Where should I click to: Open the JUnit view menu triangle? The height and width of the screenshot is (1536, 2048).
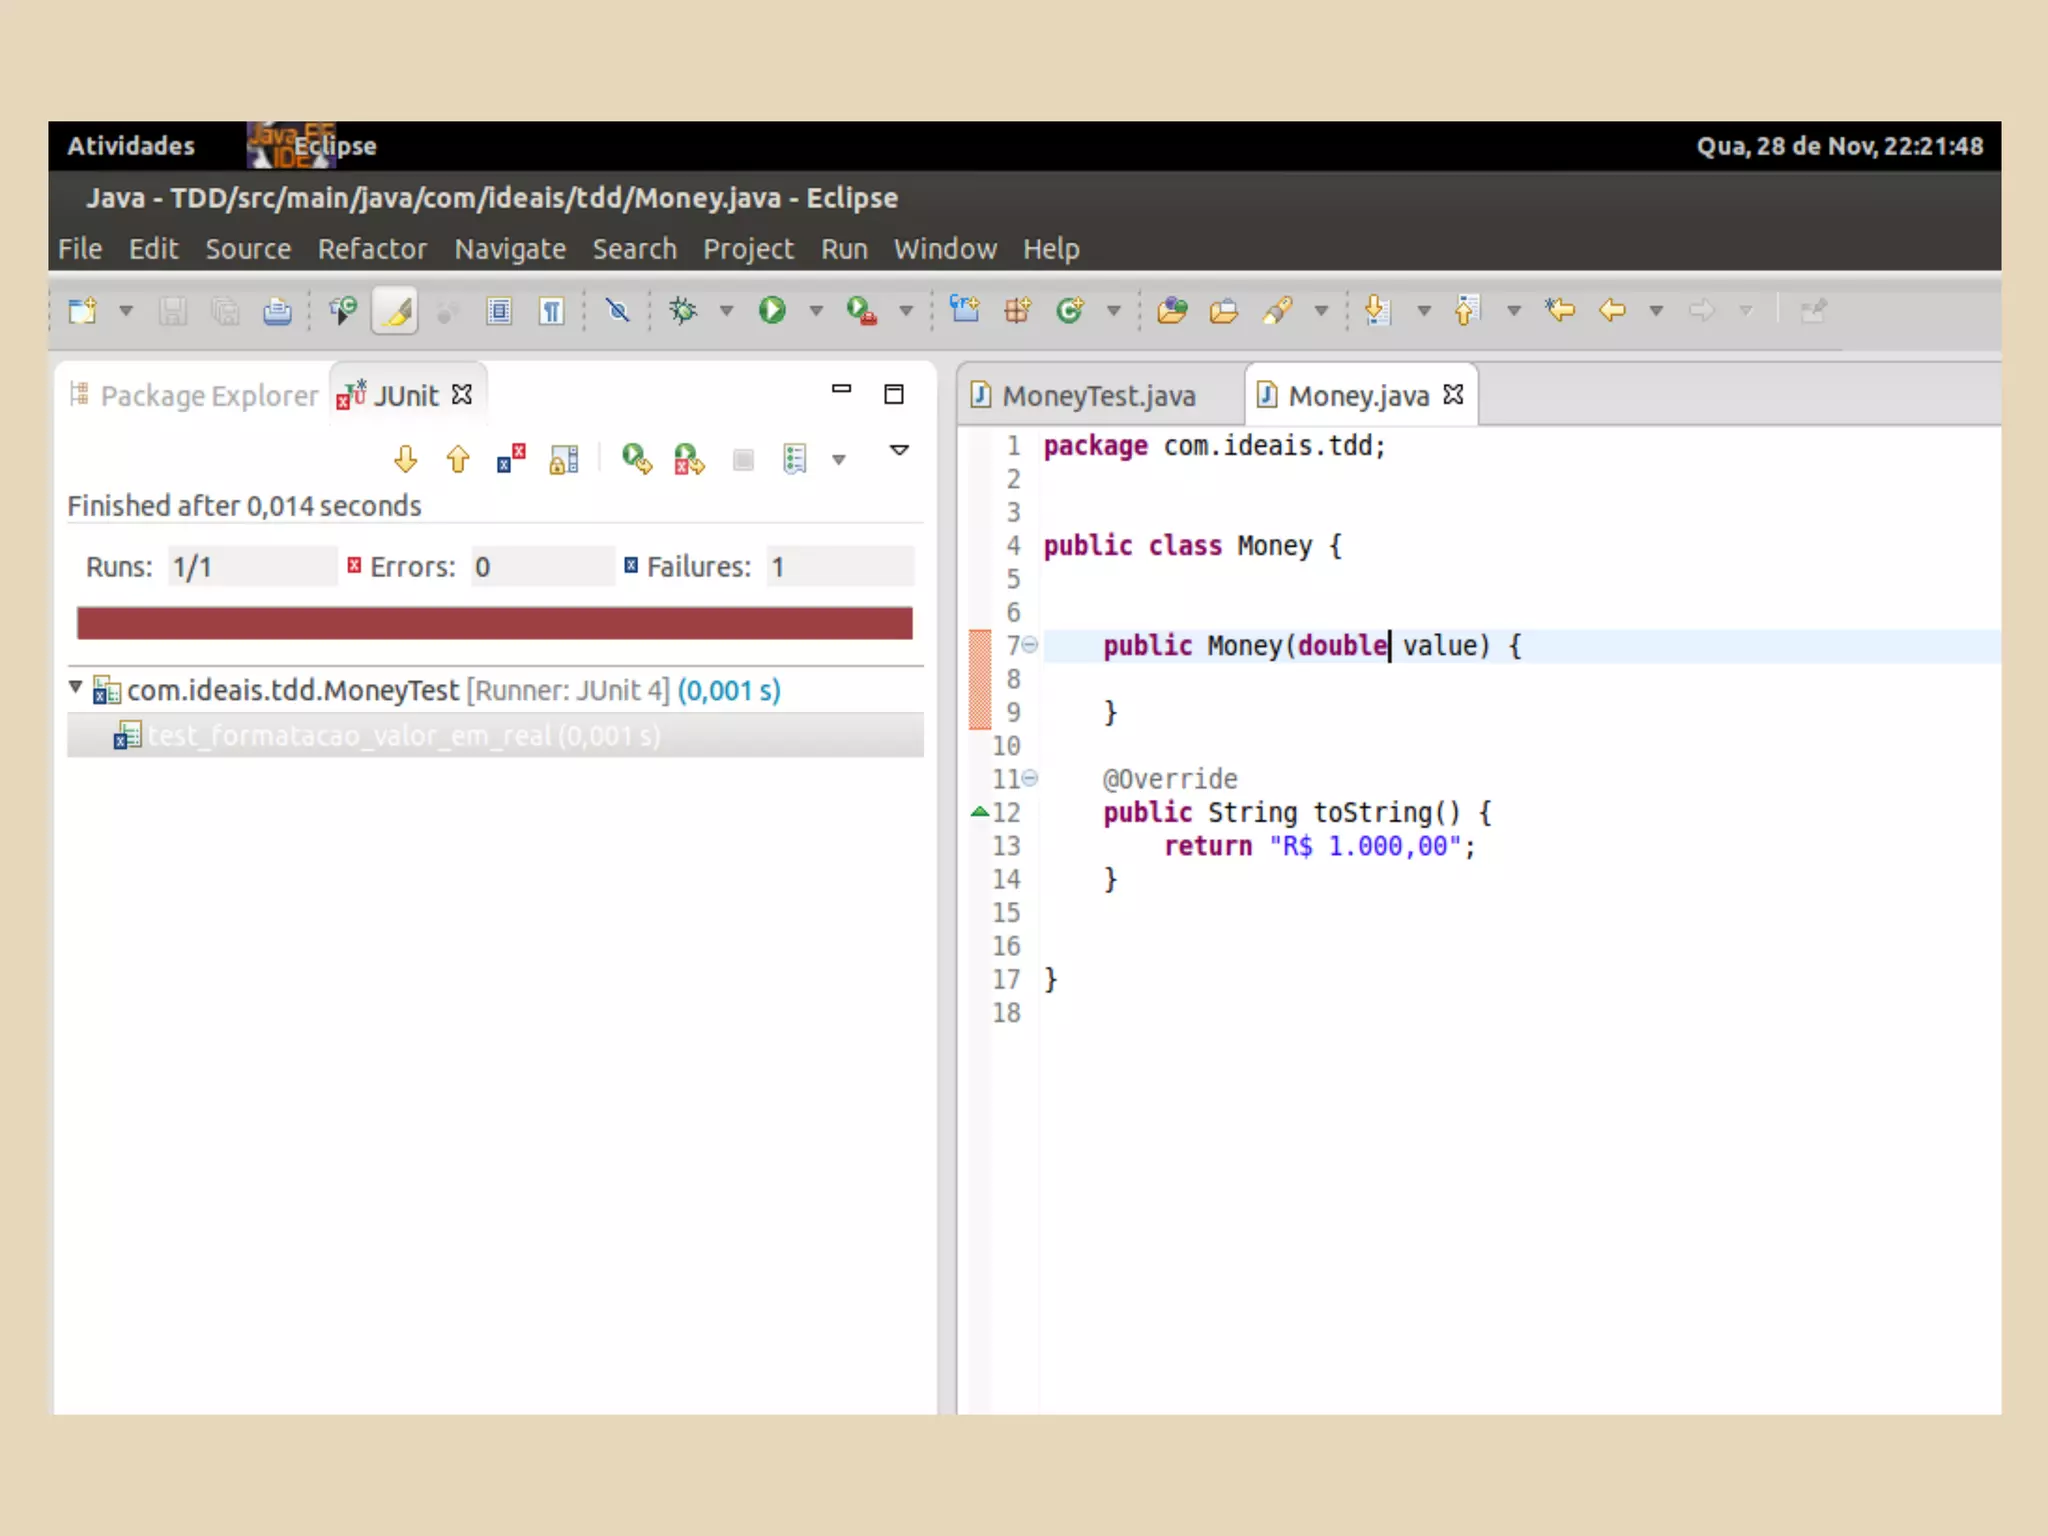(899, 450)
